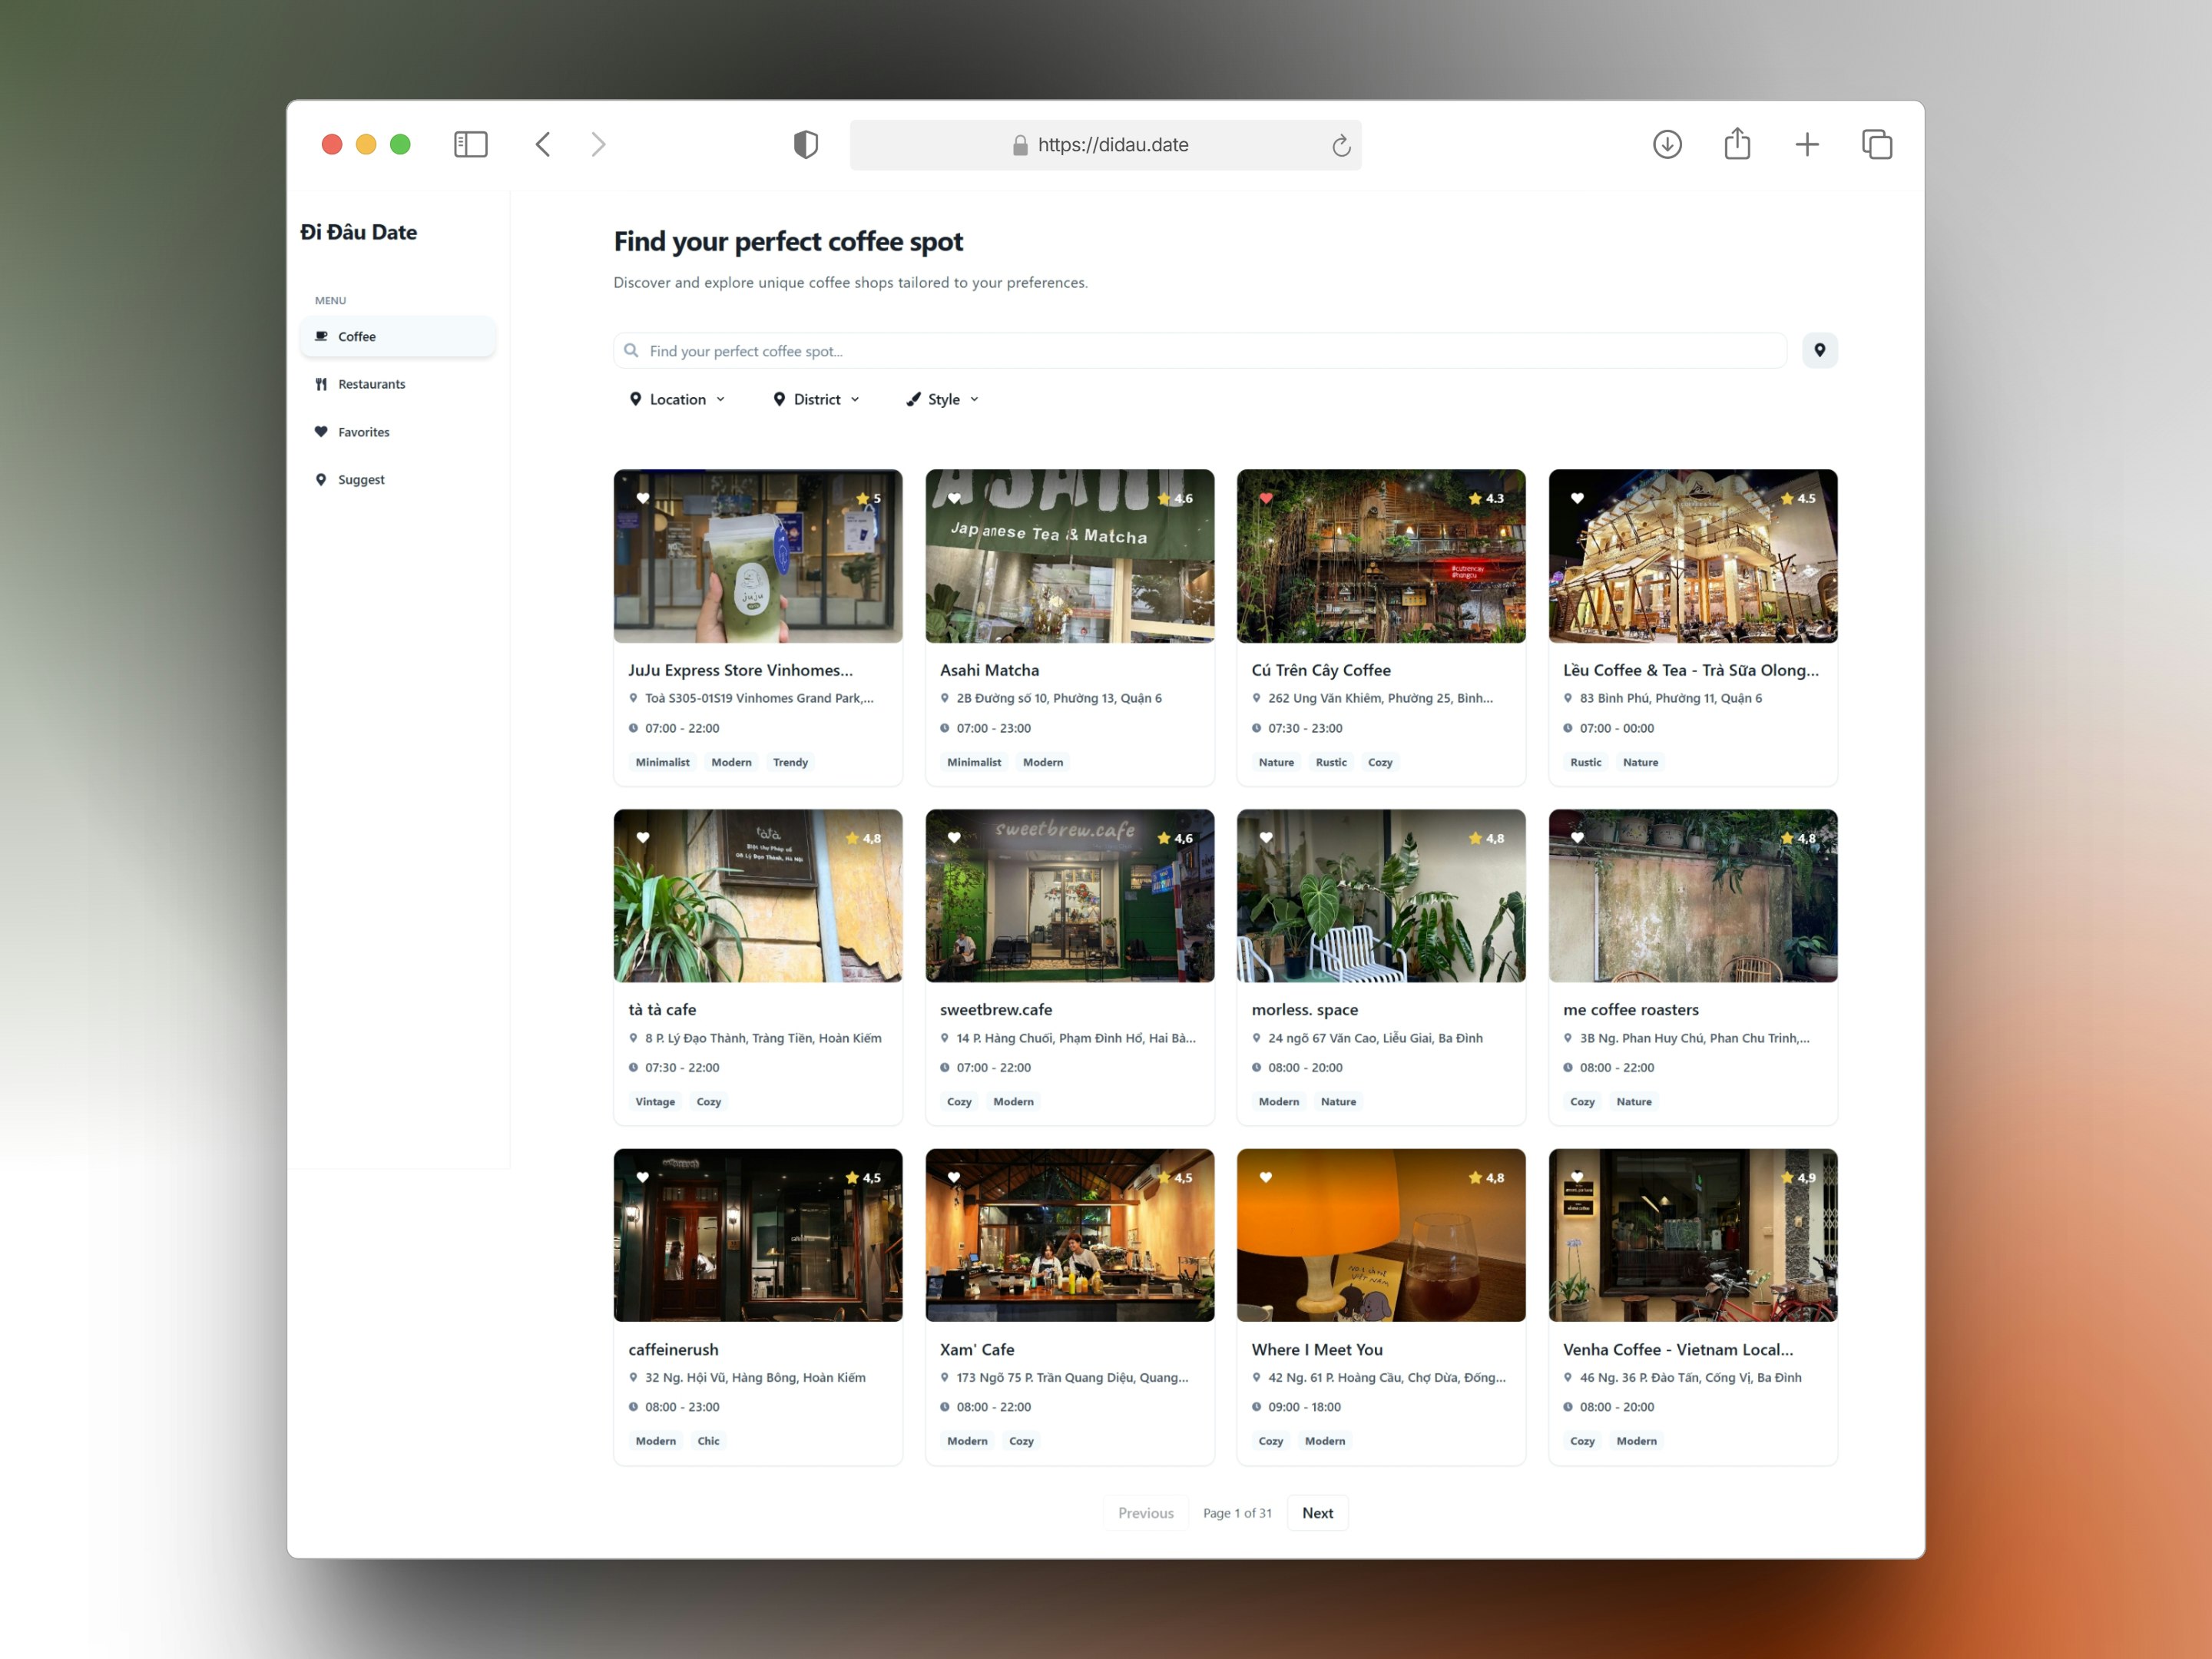This screenshot has width=2212, height=1659.
Task: Open Favorites in the sidebar menu
Action: tap(398, 432)
